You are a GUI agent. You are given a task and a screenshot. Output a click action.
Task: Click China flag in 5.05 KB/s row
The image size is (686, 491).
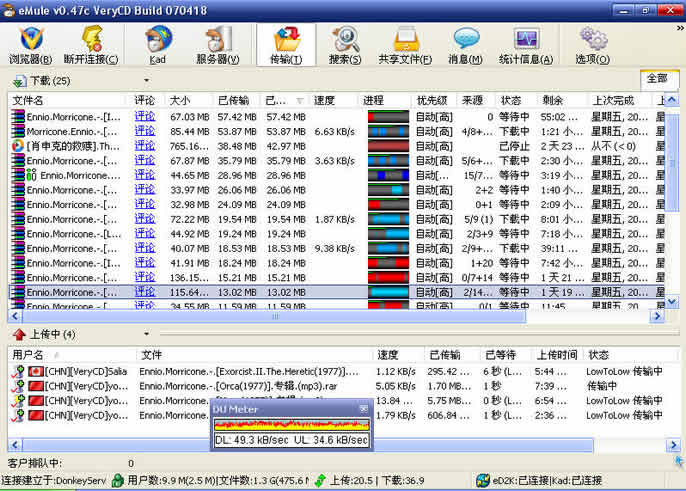pos(35,386)
